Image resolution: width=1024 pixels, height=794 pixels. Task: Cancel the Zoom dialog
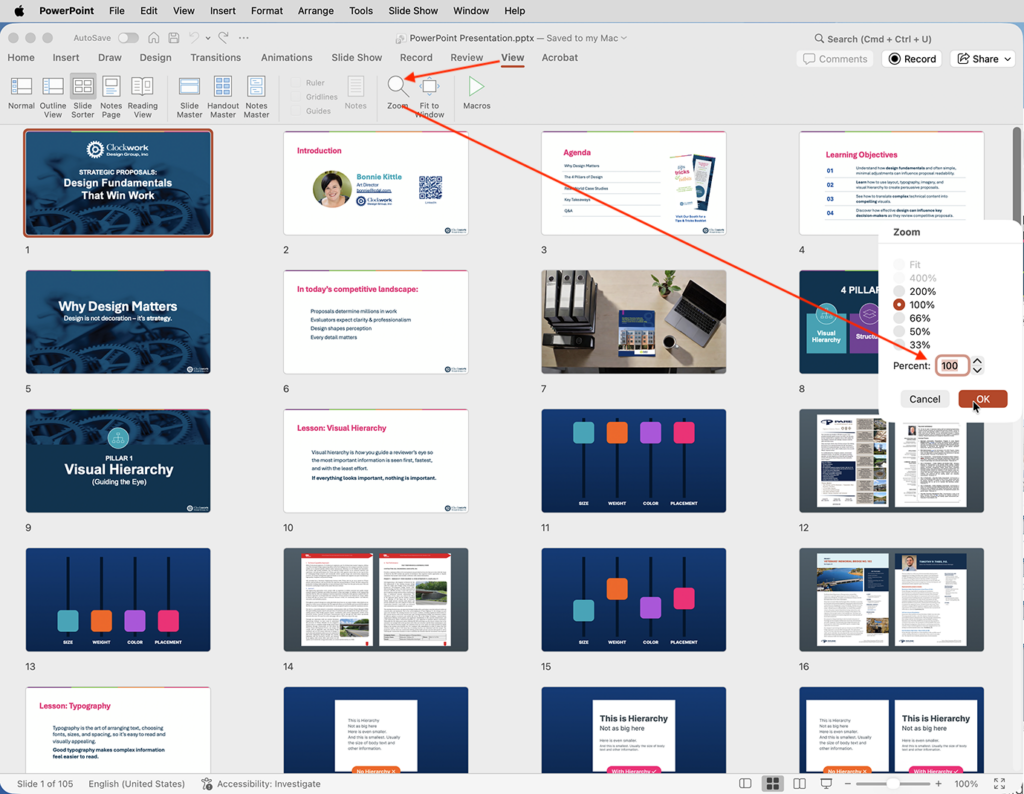[925, 399]
